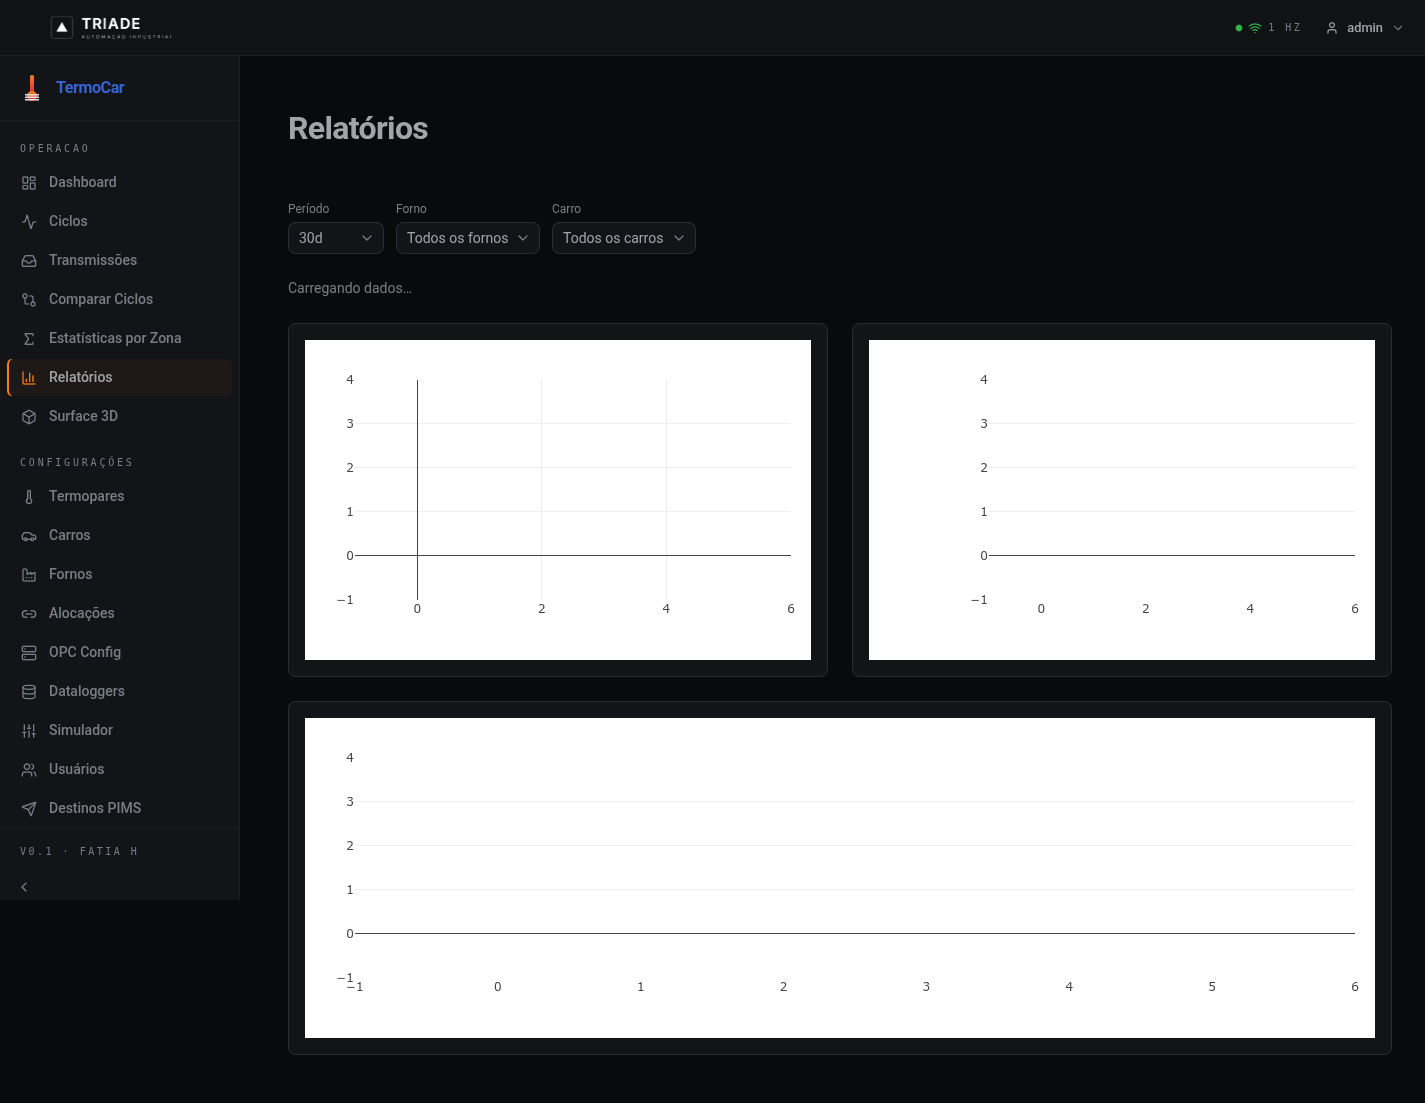
Task: Click the TermoCar app title link
Action: tap(90, 88)
